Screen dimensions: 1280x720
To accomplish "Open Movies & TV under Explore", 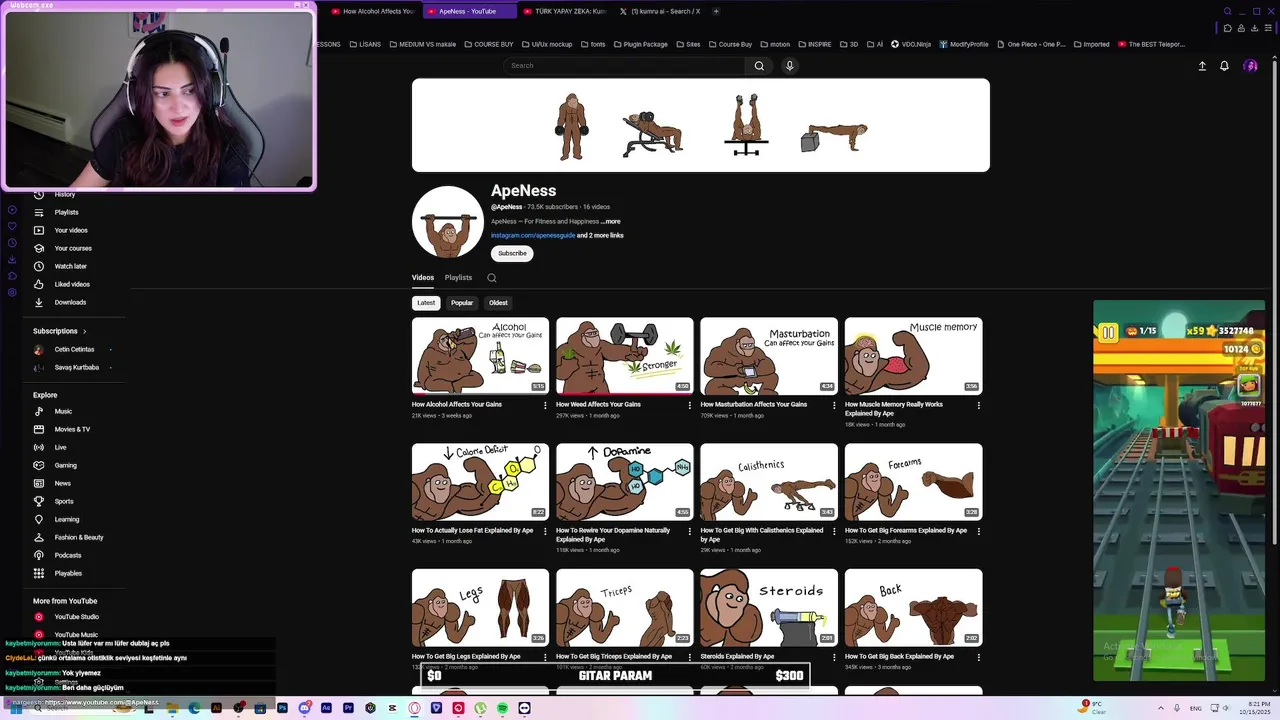I will (71, 429).
